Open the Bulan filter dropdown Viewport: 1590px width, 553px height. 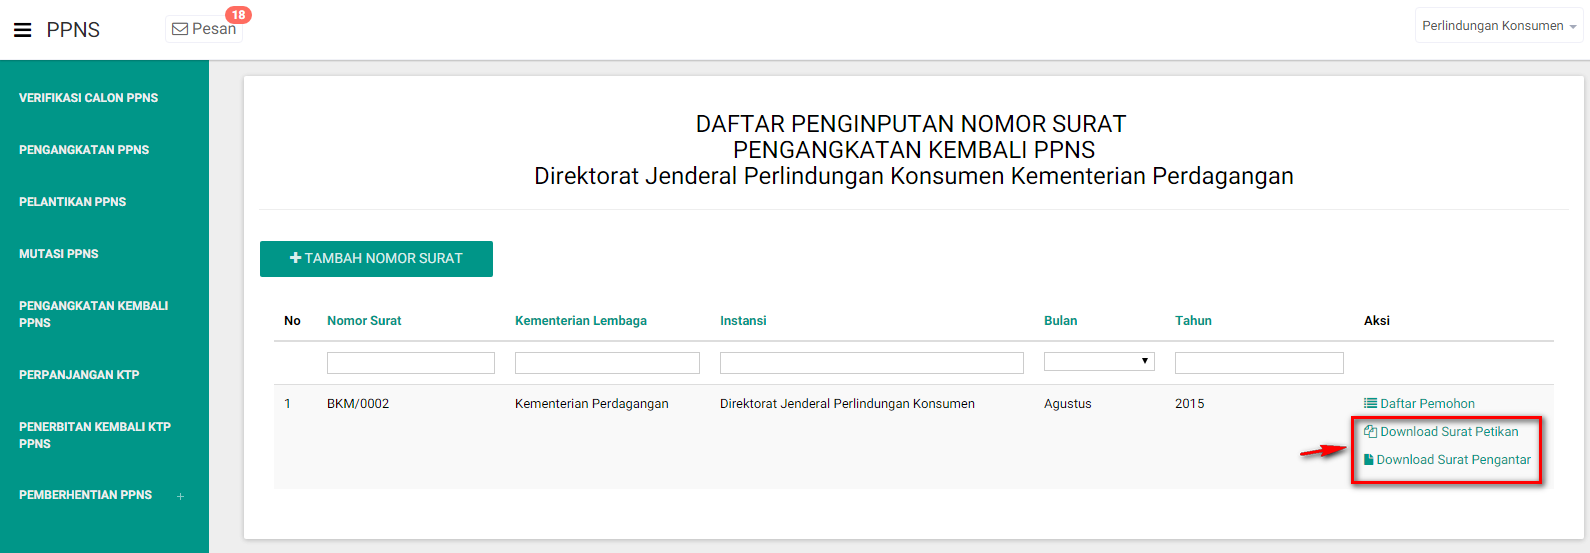1098,361
